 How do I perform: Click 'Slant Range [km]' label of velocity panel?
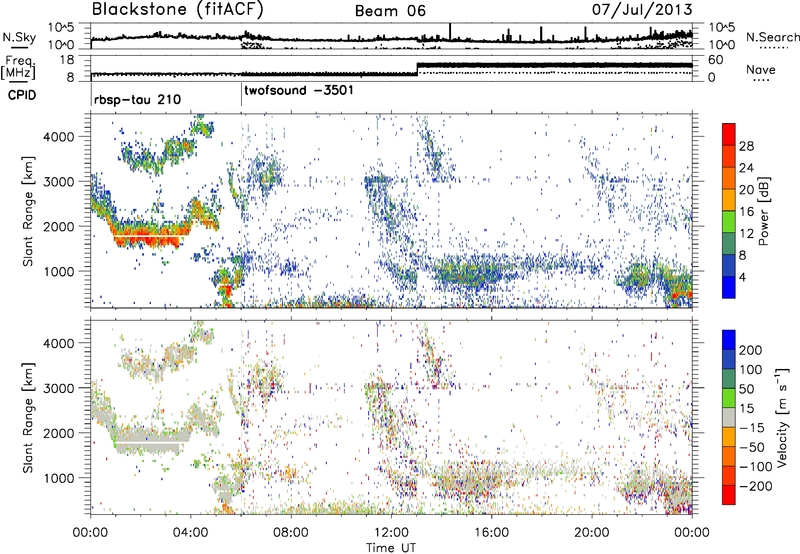[28, 417]
